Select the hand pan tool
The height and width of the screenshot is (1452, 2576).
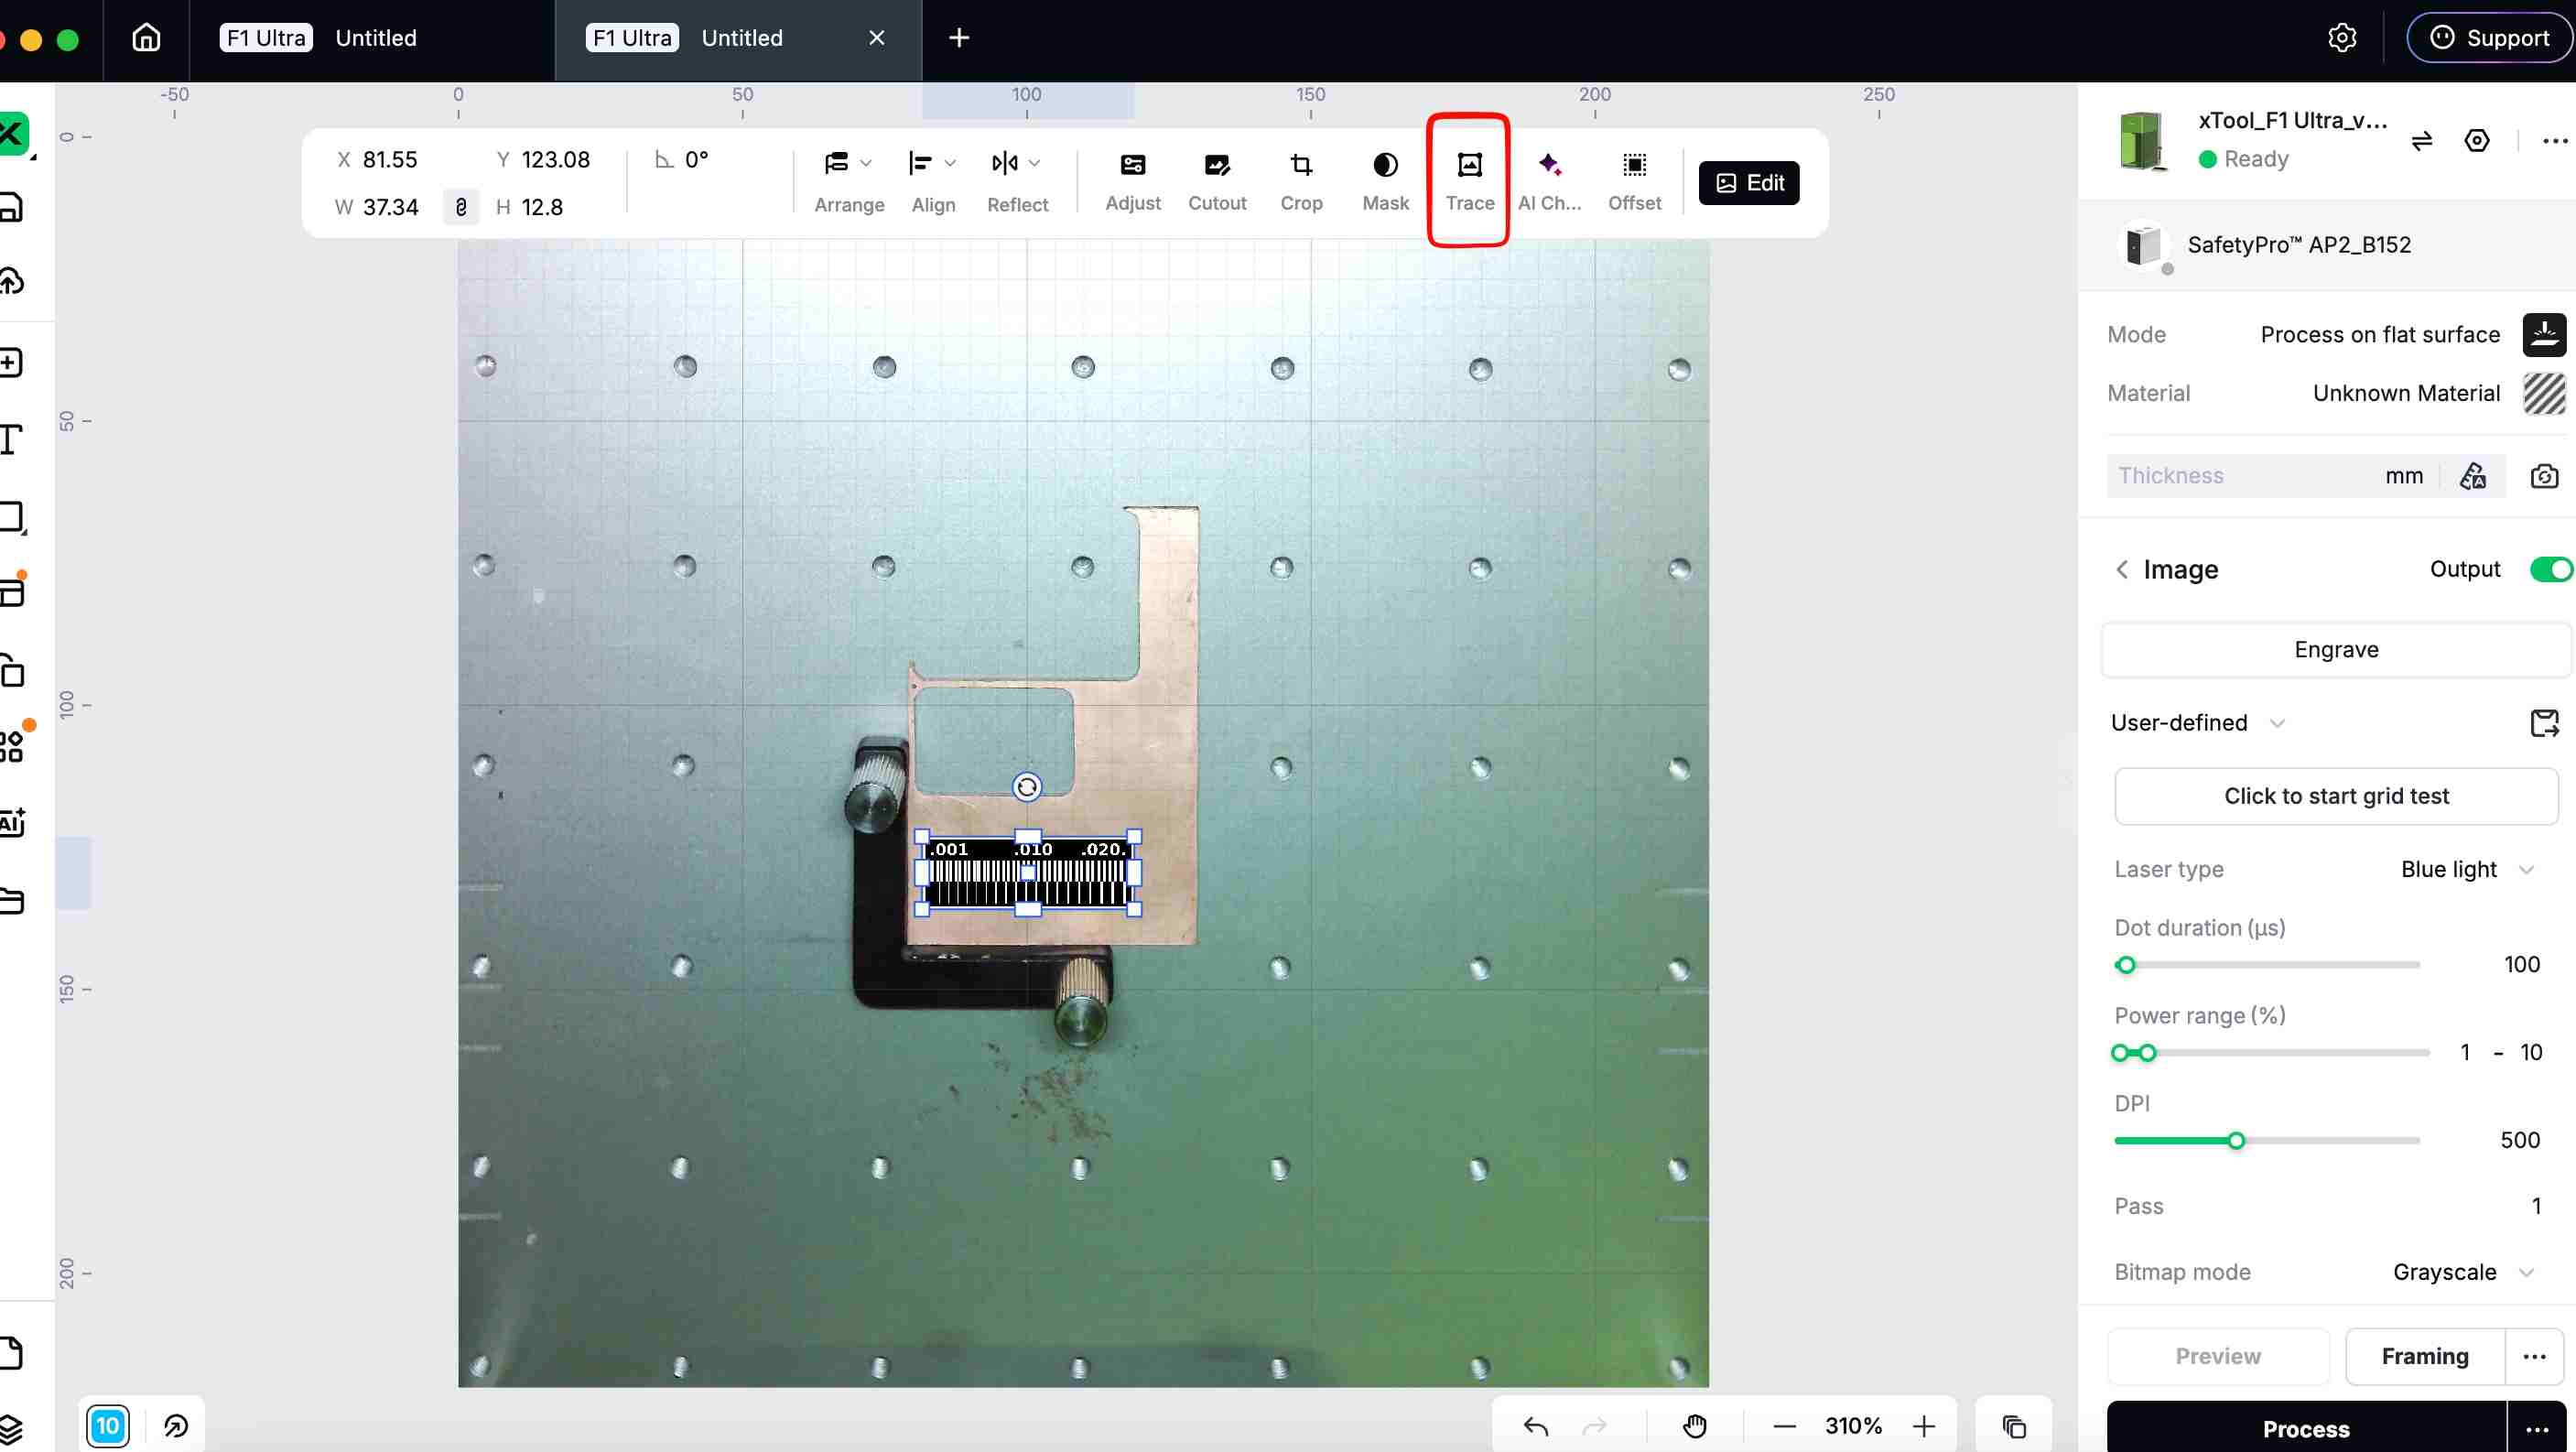1694,1426
